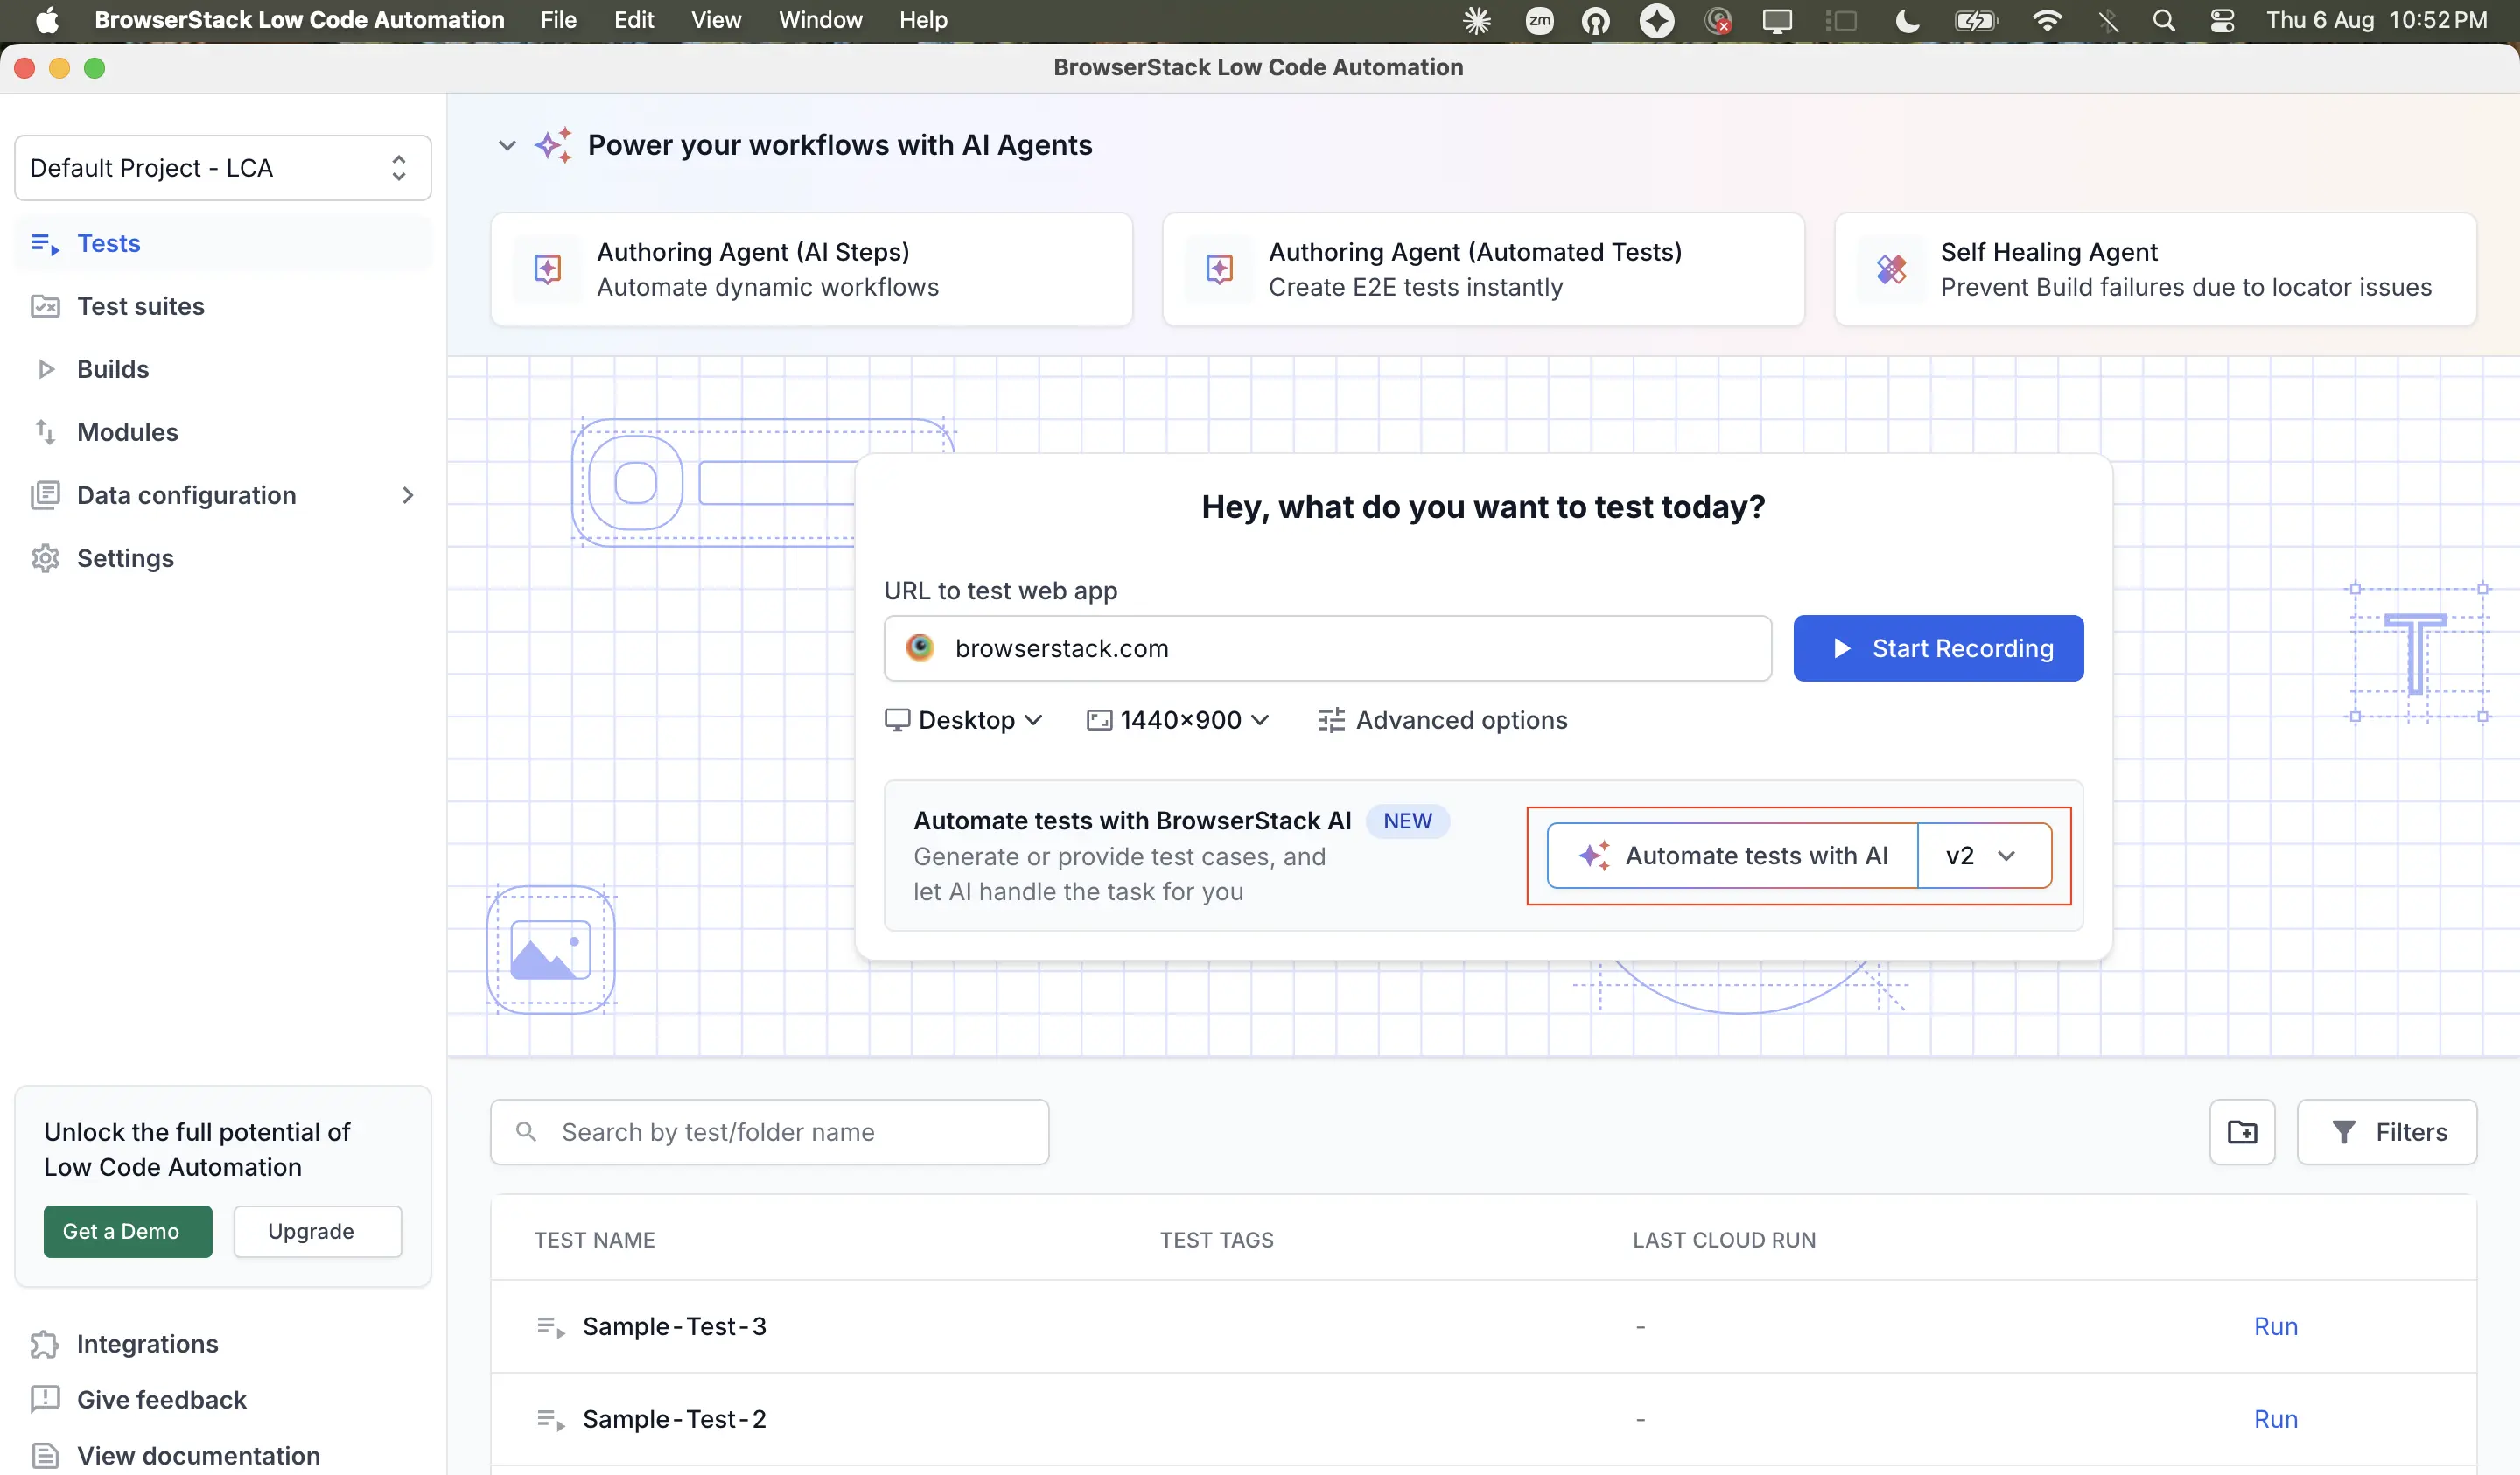Click the Wi-Fi icon in menu bar
2520x1475 pixels.
point(2047,20)
